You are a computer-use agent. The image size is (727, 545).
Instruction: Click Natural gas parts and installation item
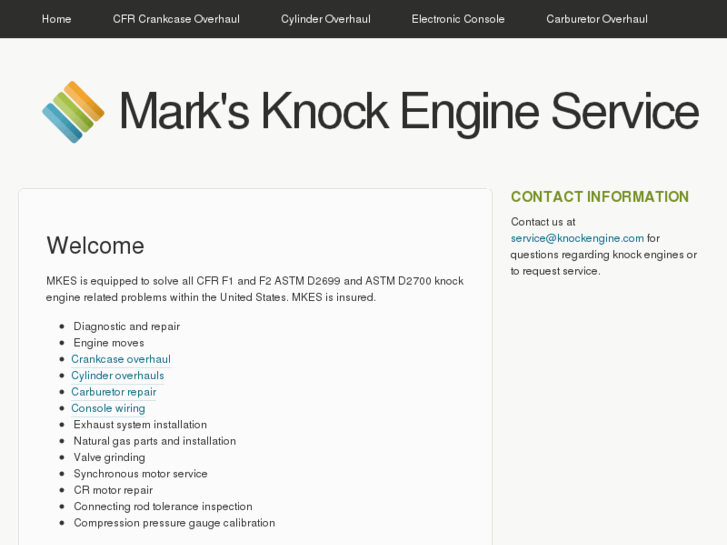(x=154, y=441)
